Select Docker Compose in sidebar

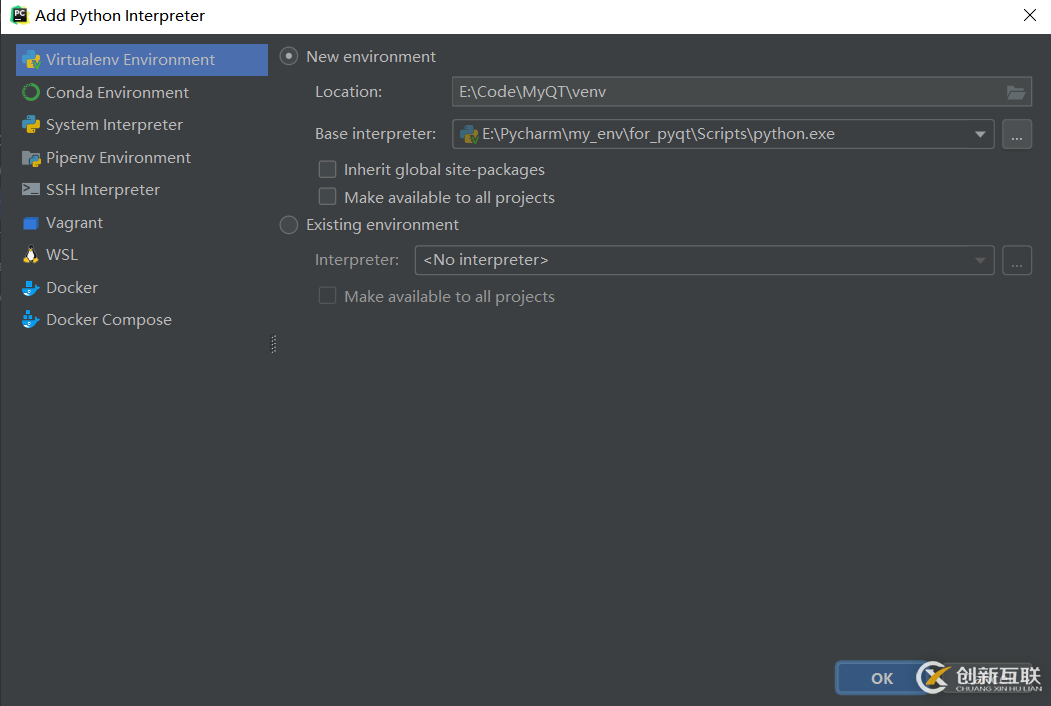pos(141,320)
